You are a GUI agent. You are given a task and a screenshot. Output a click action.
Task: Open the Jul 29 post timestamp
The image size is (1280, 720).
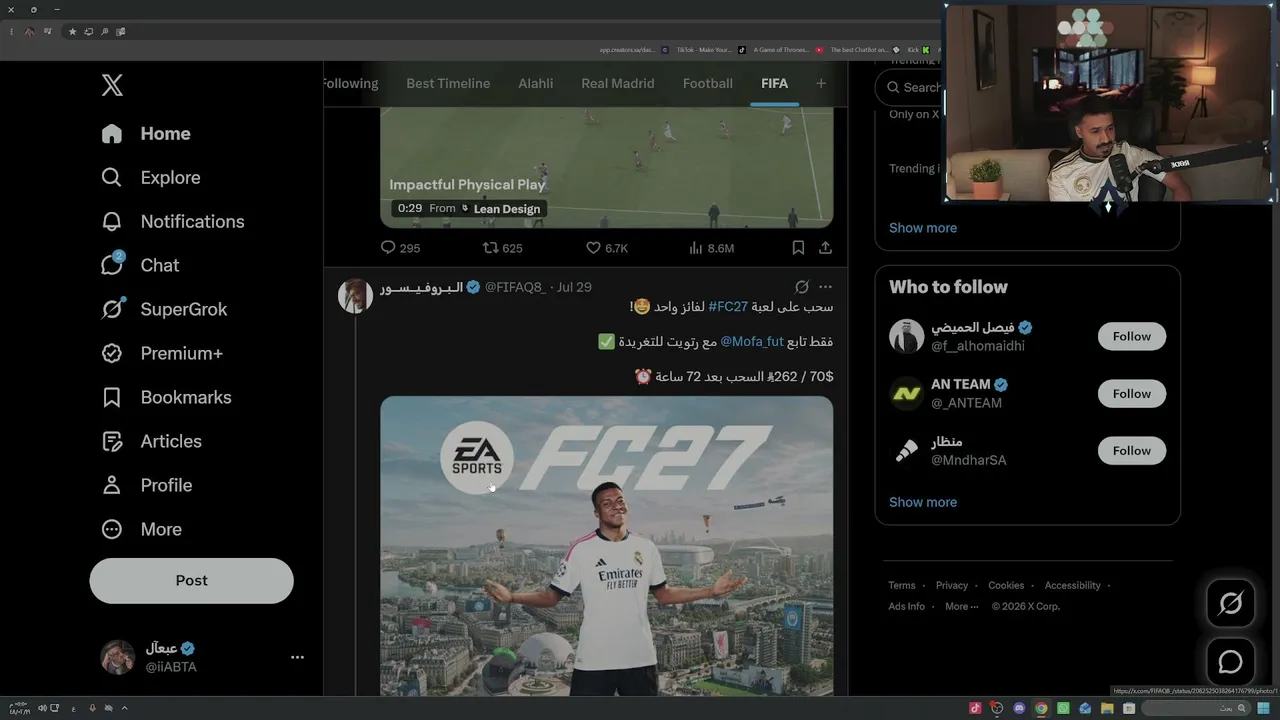[x=574, y=288]
